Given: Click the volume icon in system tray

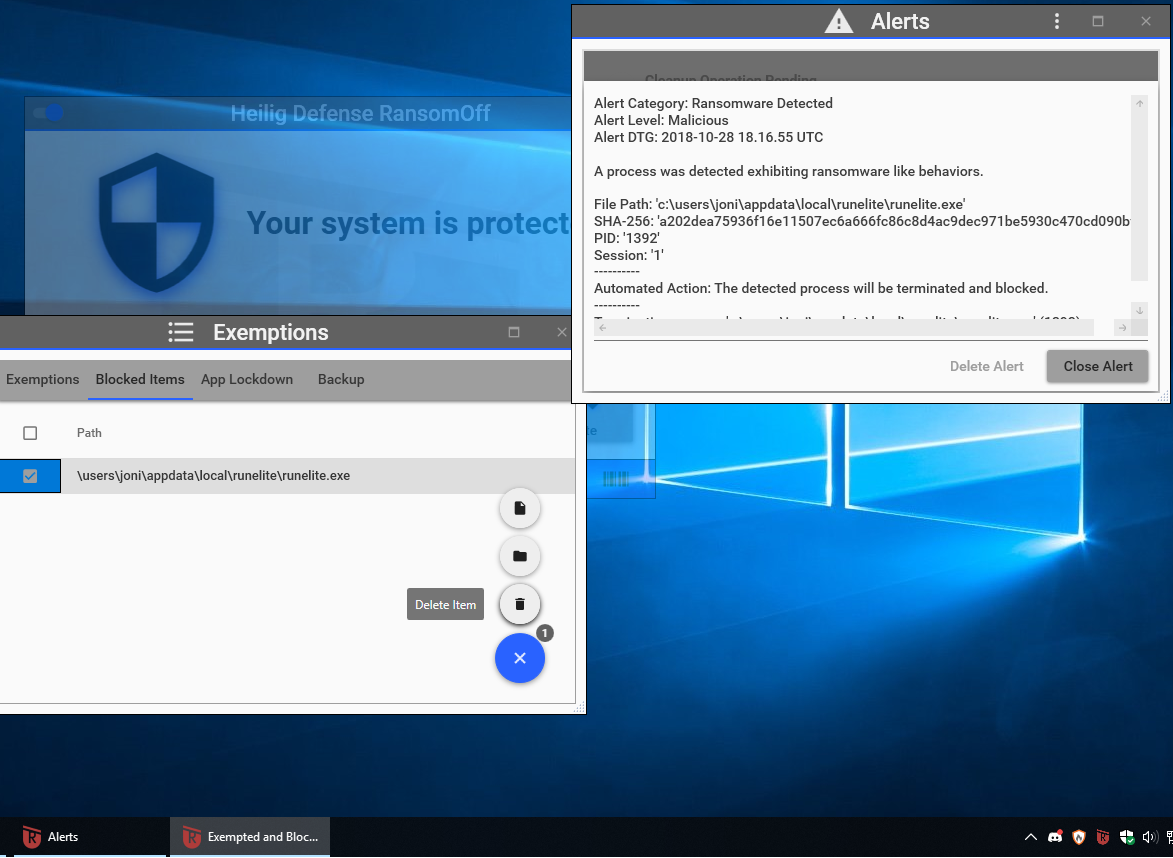Looking at the screenshot, I should click(1149, 837).
